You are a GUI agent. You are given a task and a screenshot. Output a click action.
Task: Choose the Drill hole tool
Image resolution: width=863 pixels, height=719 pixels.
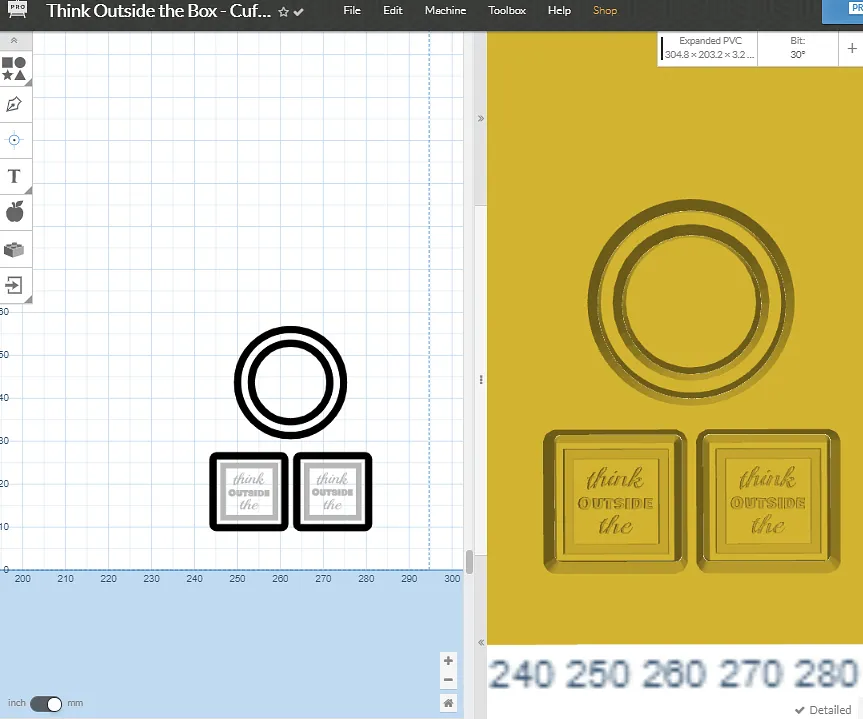pyautogui.click(x=14, y=140)
